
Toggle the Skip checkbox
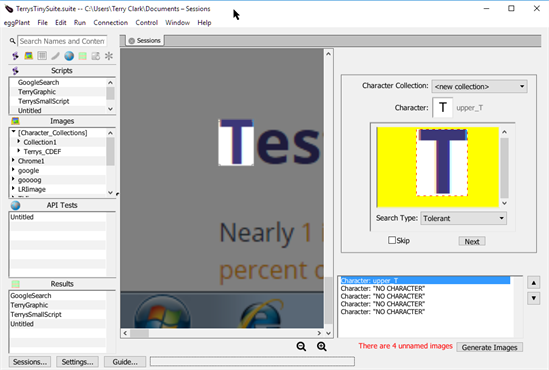click(392, 240)
